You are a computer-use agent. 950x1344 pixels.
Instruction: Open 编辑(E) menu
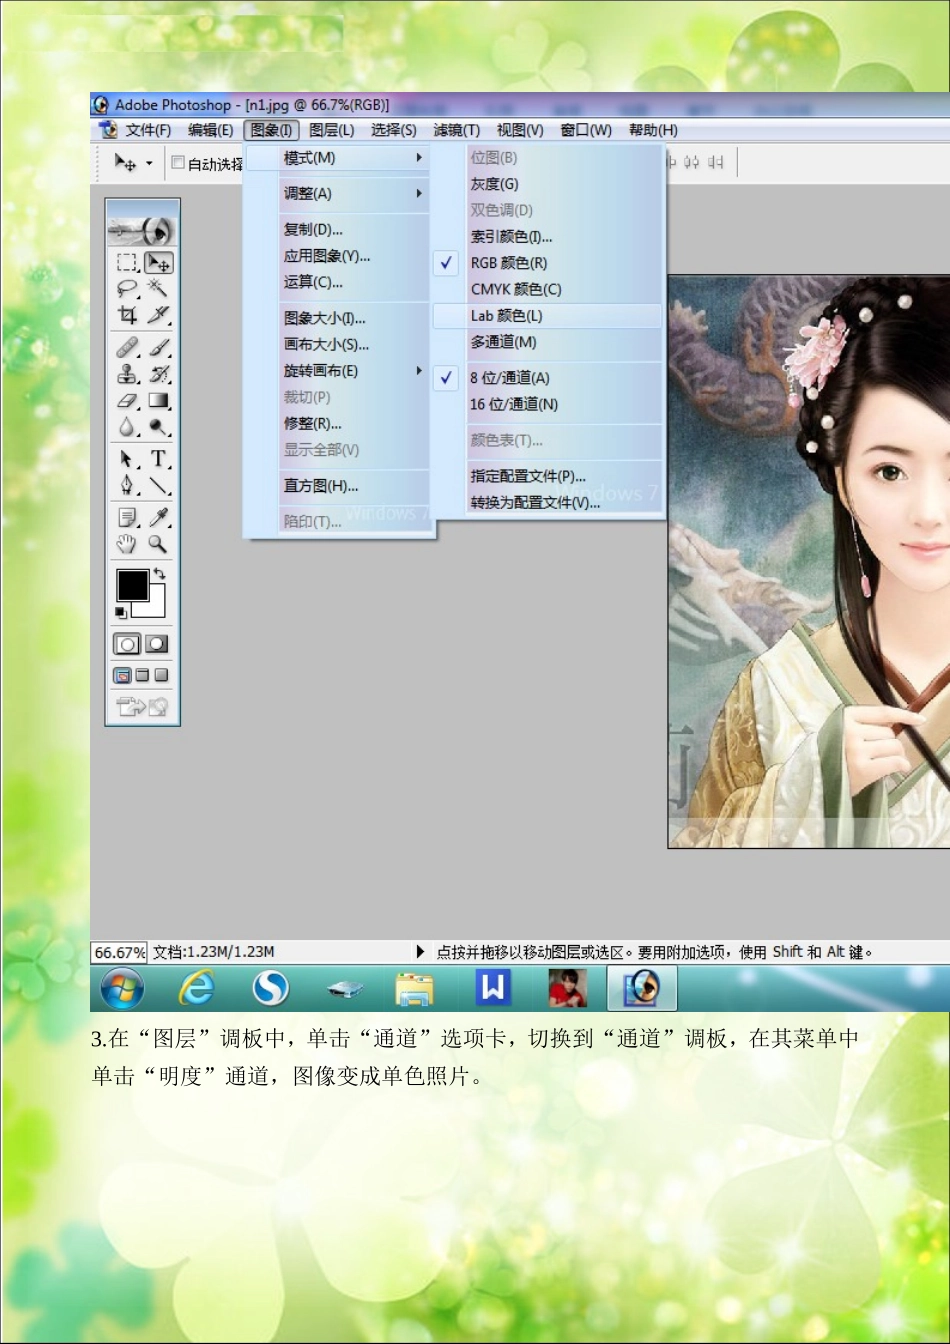point(210,130)
